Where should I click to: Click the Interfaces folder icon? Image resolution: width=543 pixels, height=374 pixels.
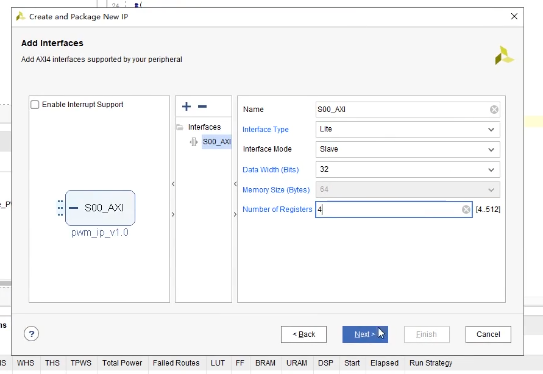coord(180,127)
